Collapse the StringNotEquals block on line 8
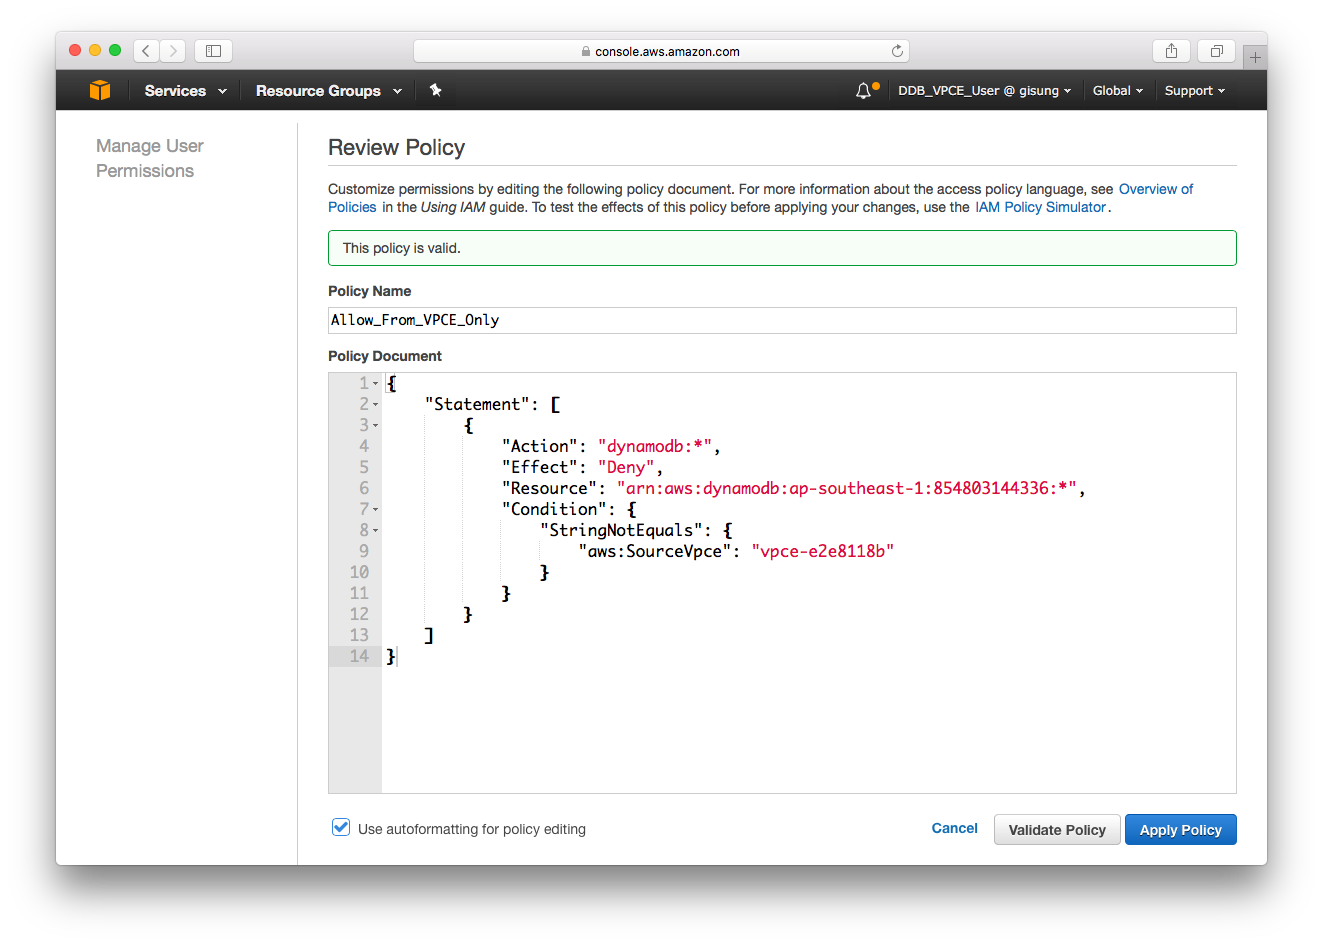1323x945 pixels. click(x=373, y=529)
